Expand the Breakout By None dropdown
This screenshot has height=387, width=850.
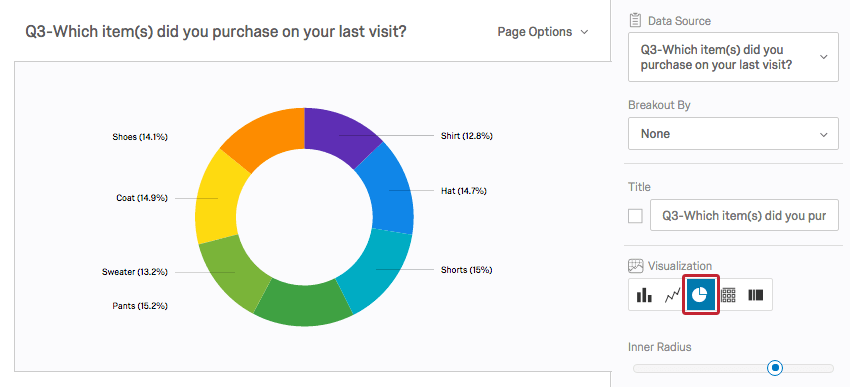point(733,133)
